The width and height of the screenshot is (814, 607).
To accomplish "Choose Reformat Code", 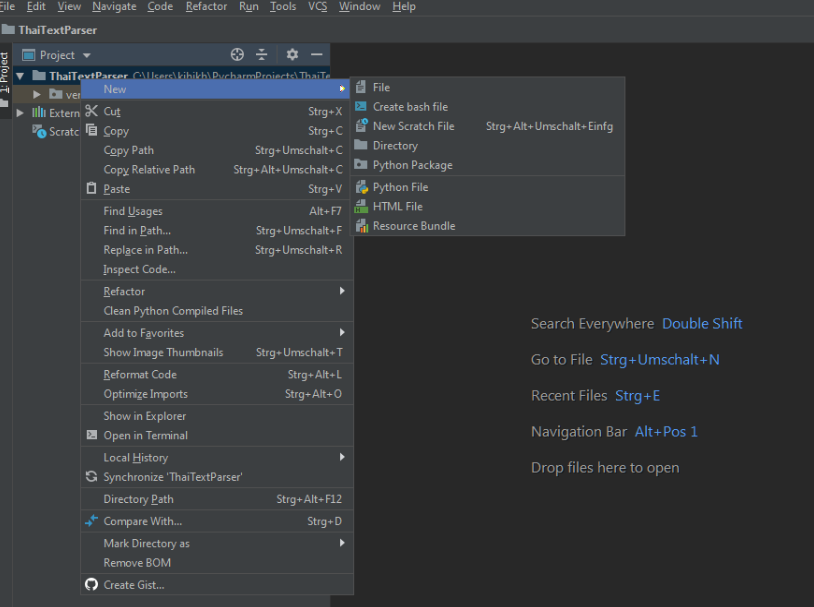I will click(x=217, y=374).
